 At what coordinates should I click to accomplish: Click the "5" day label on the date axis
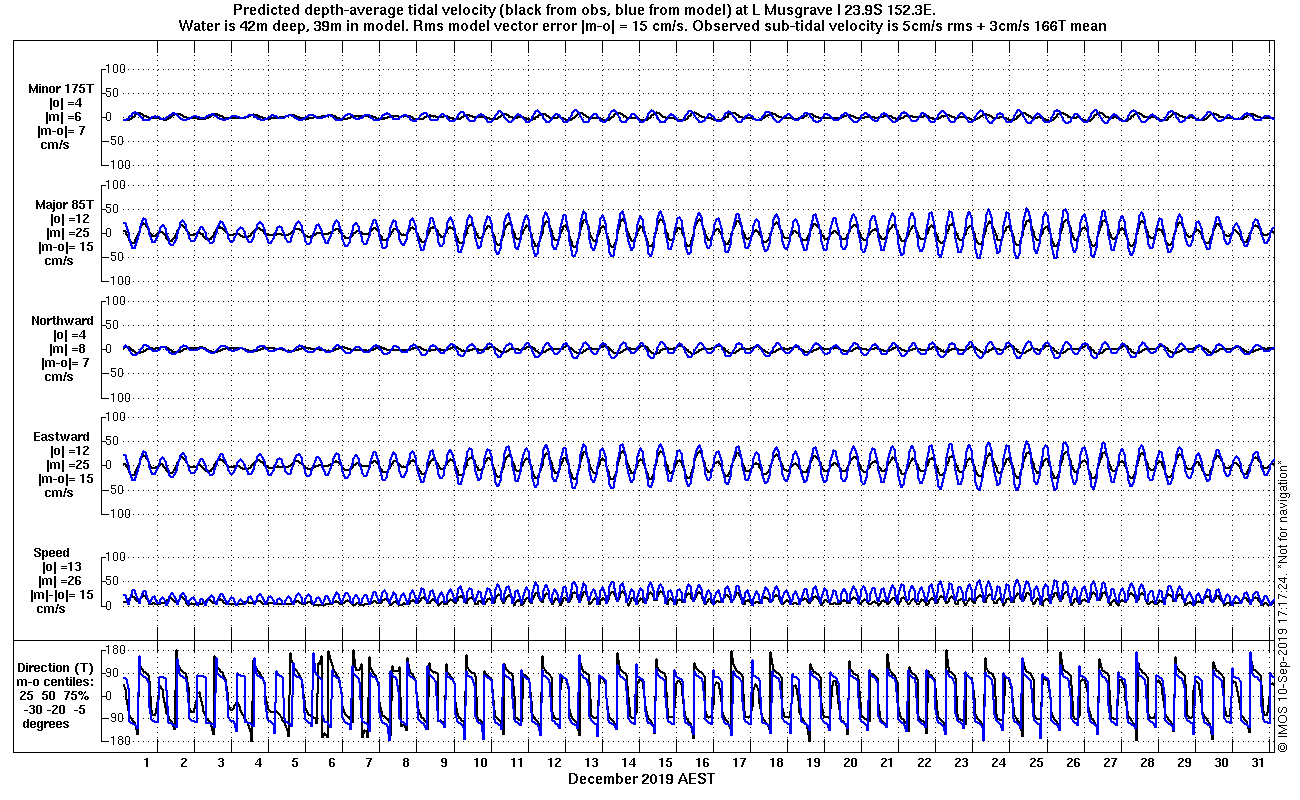[295, 763]
